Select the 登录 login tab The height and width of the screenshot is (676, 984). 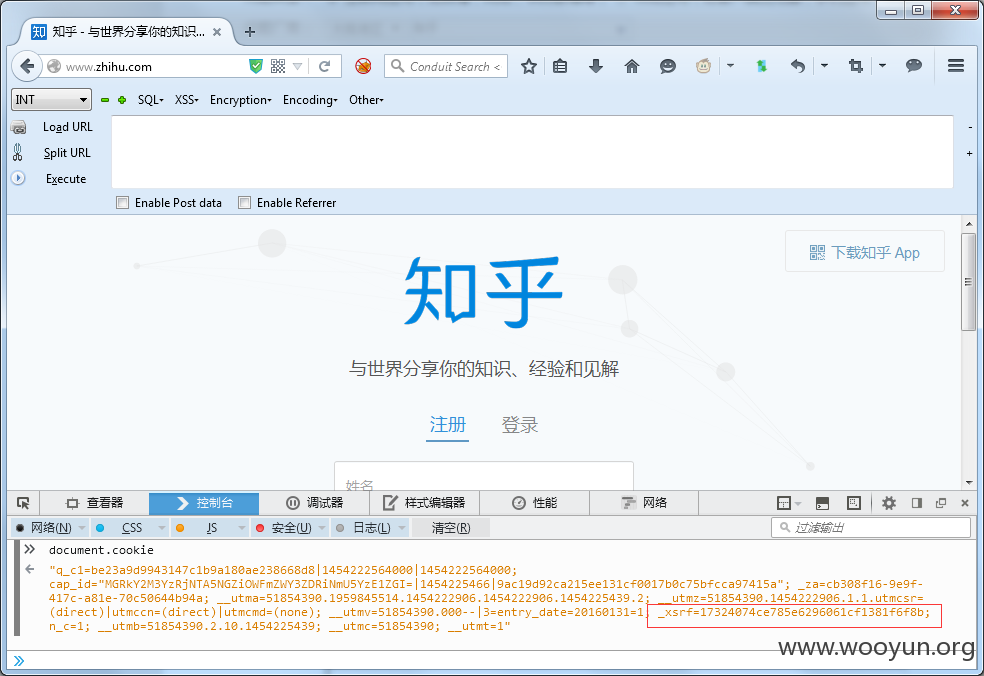(x=519, y=425)
